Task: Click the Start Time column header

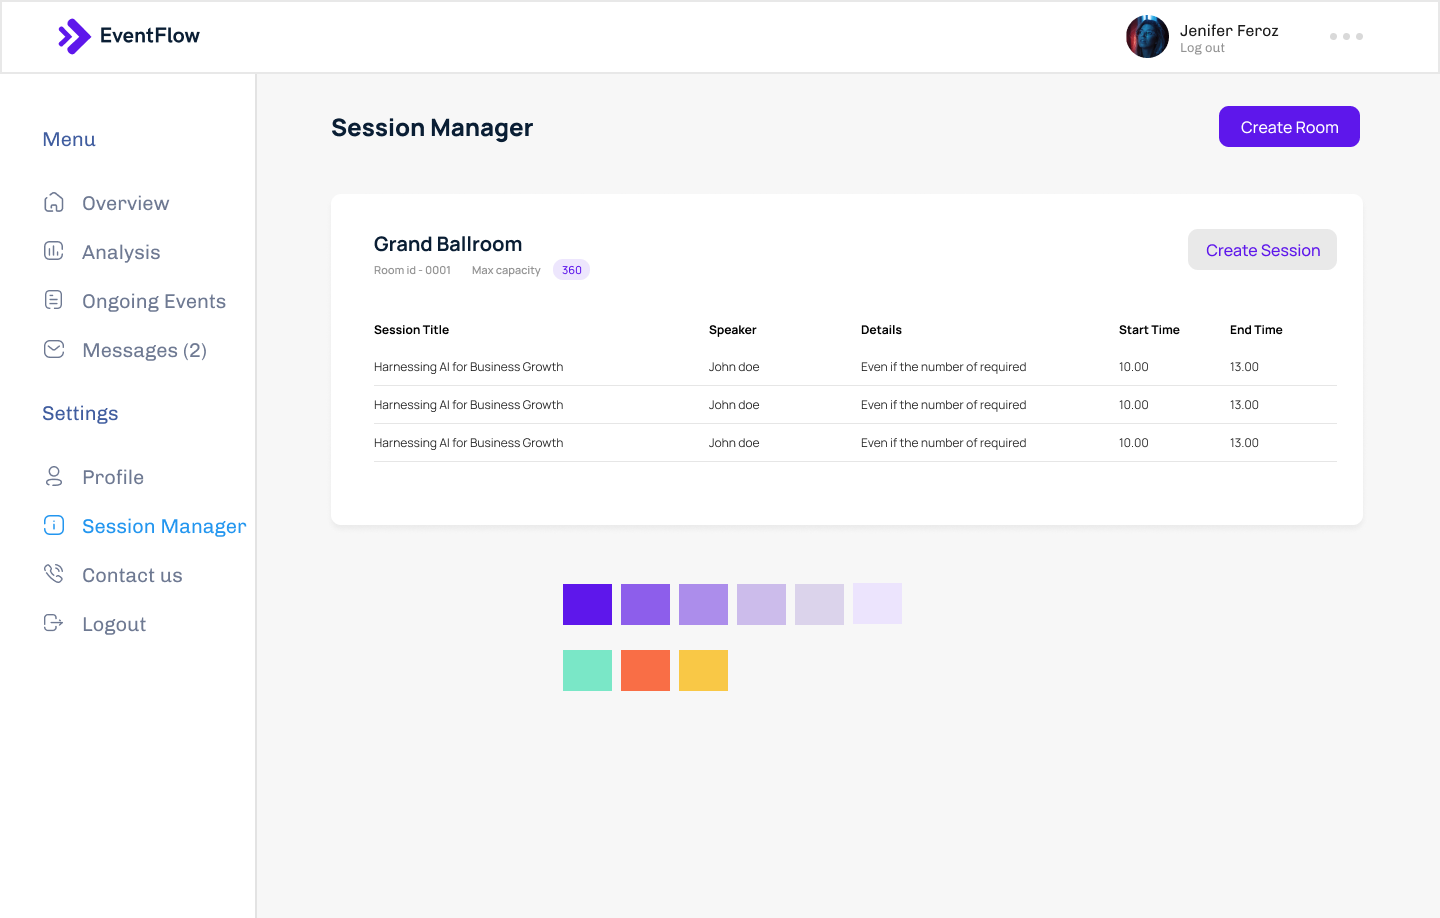Action: (1149, 330)
